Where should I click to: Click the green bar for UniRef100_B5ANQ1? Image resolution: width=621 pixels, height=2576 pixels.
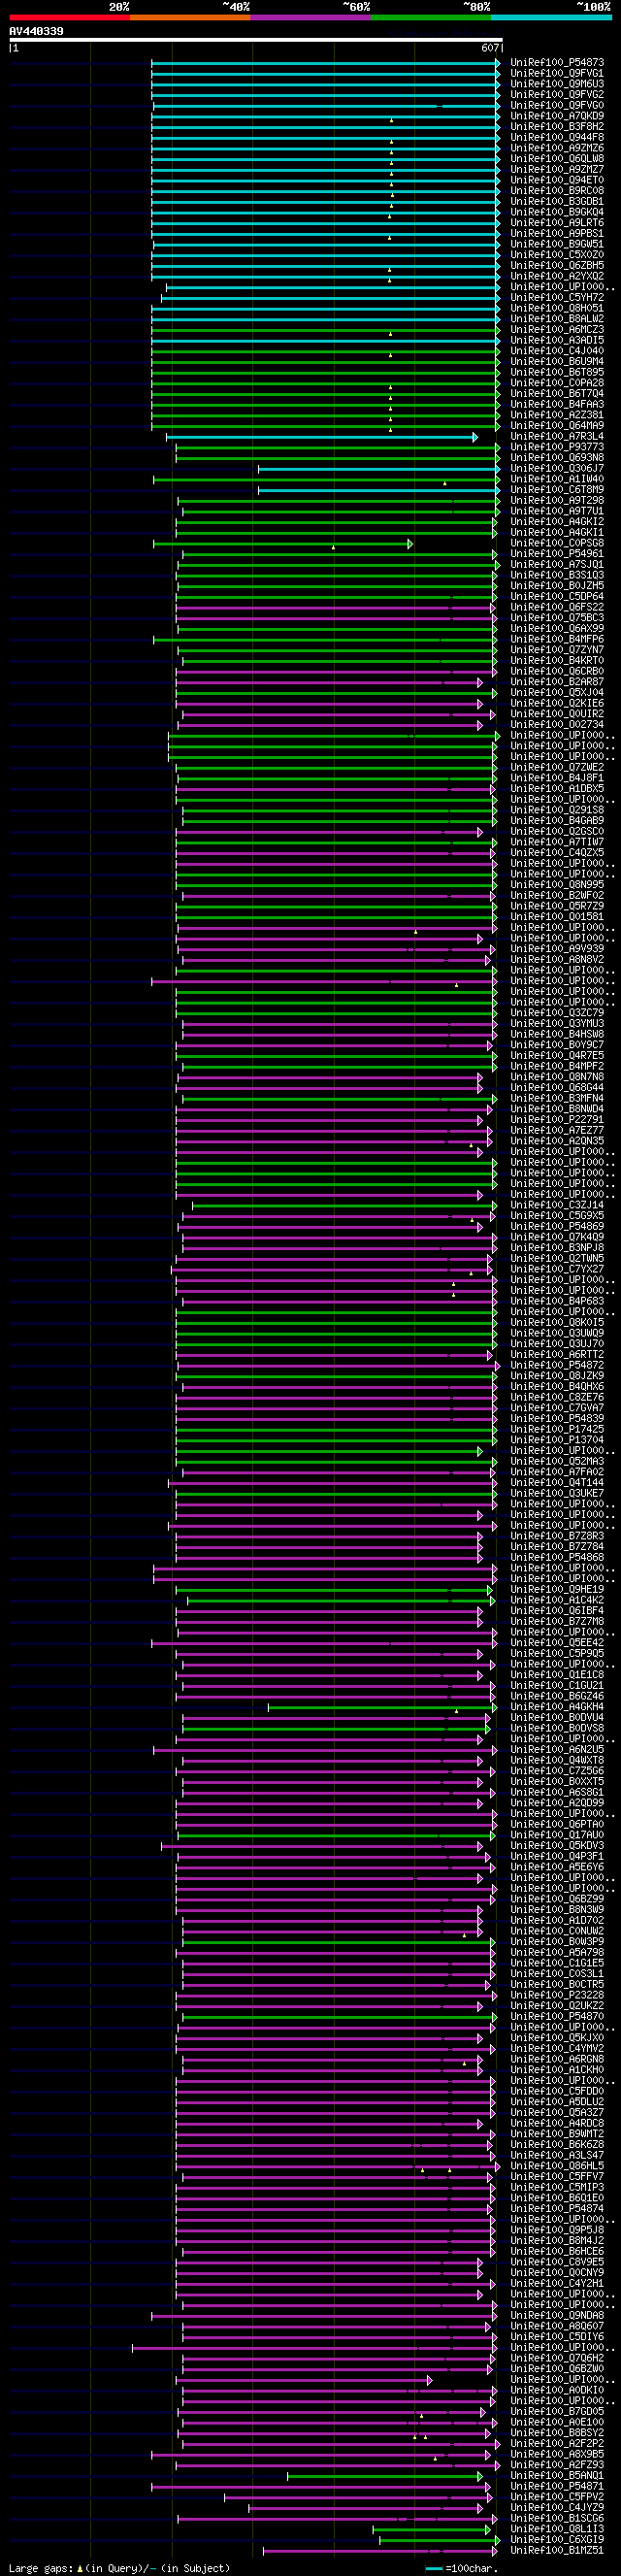(387, 2475)
